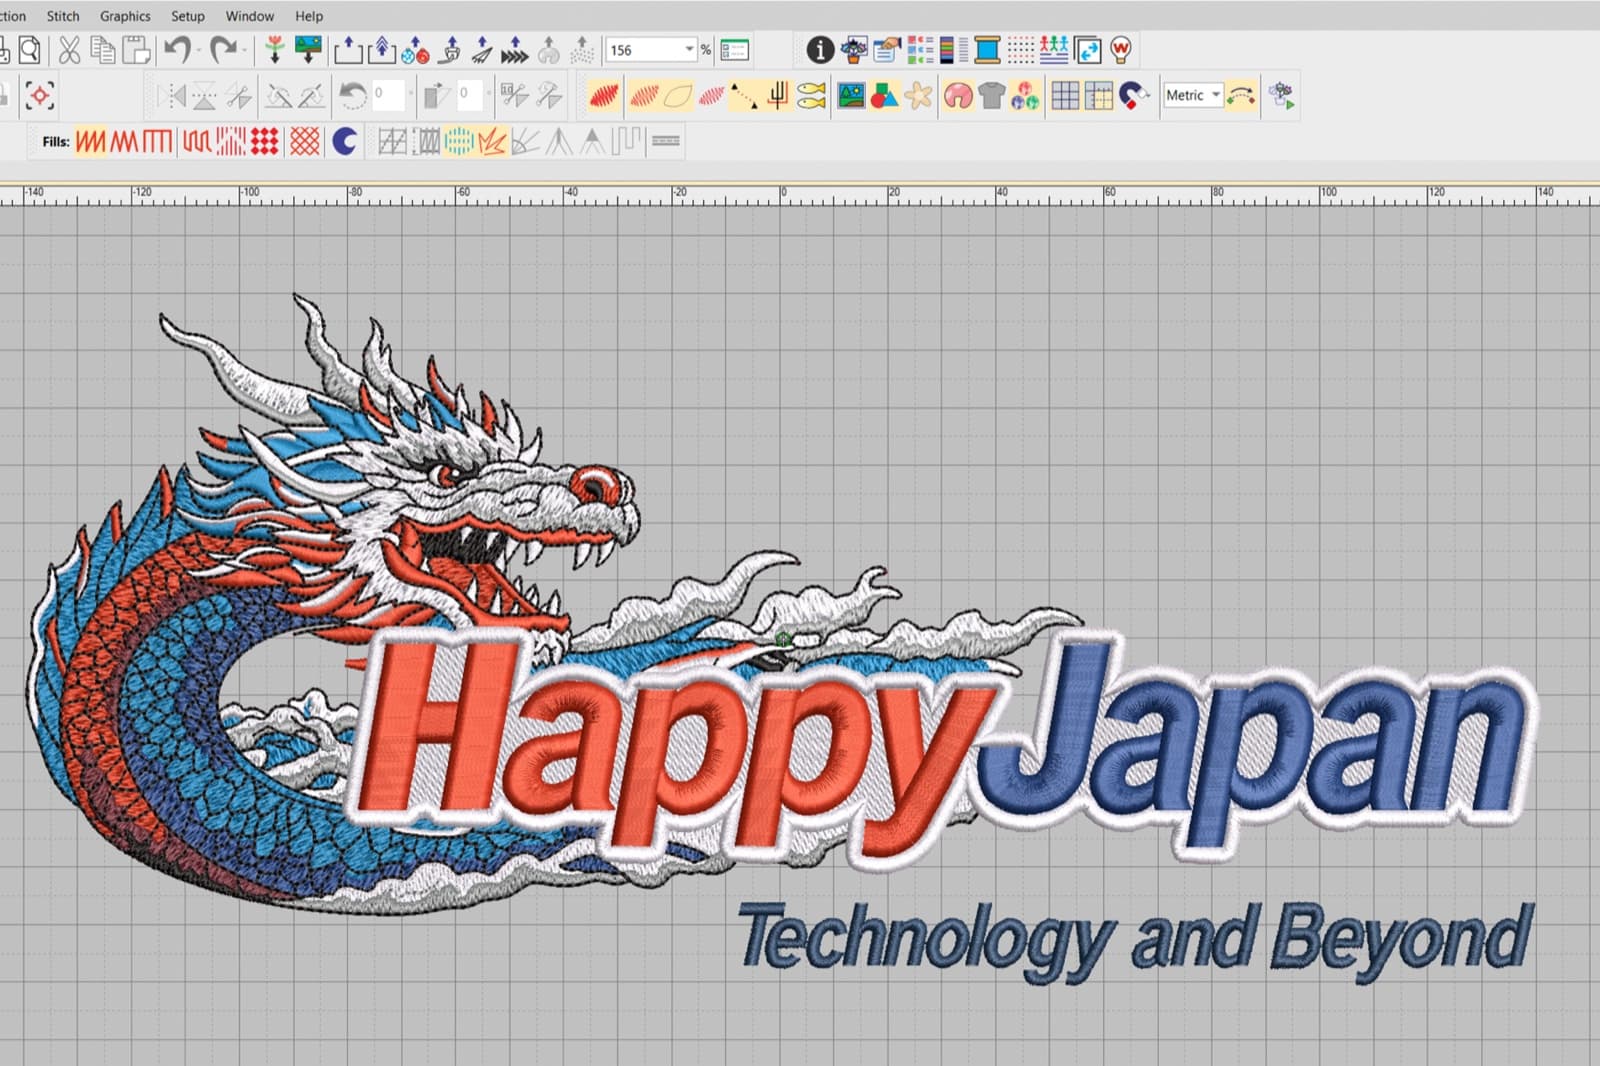Toggle Show Vectors shapes icon

tap(884, 96)
